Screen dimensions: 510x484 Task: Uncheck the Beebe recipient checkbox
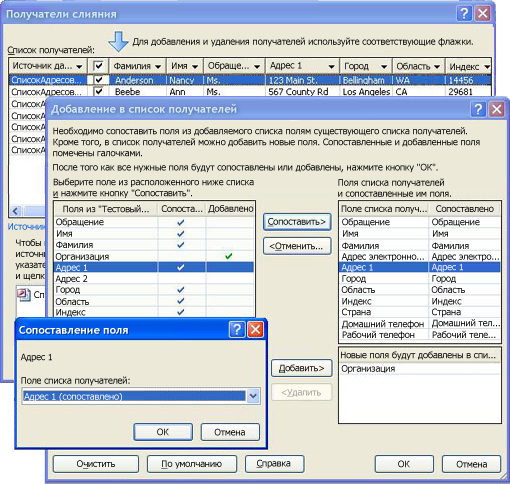coord(99,91)
